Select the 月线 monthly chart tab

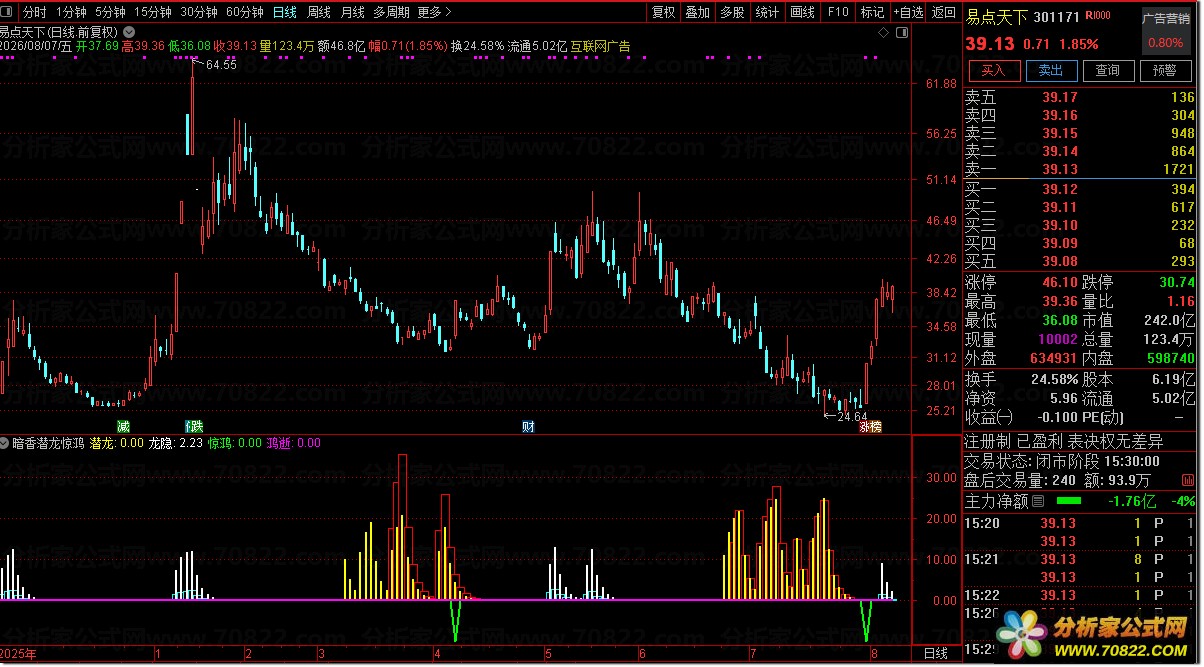352,12
